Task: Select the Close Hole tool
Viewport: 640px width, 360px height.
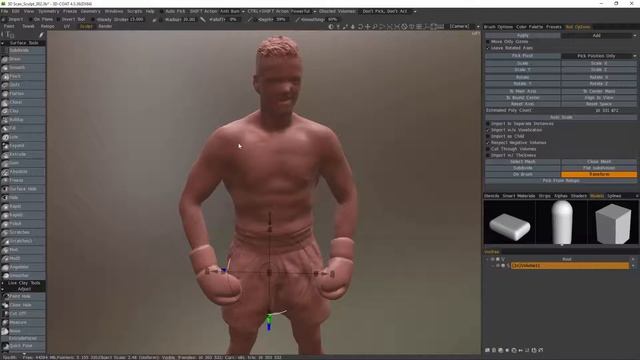Action: click(23, 305)
